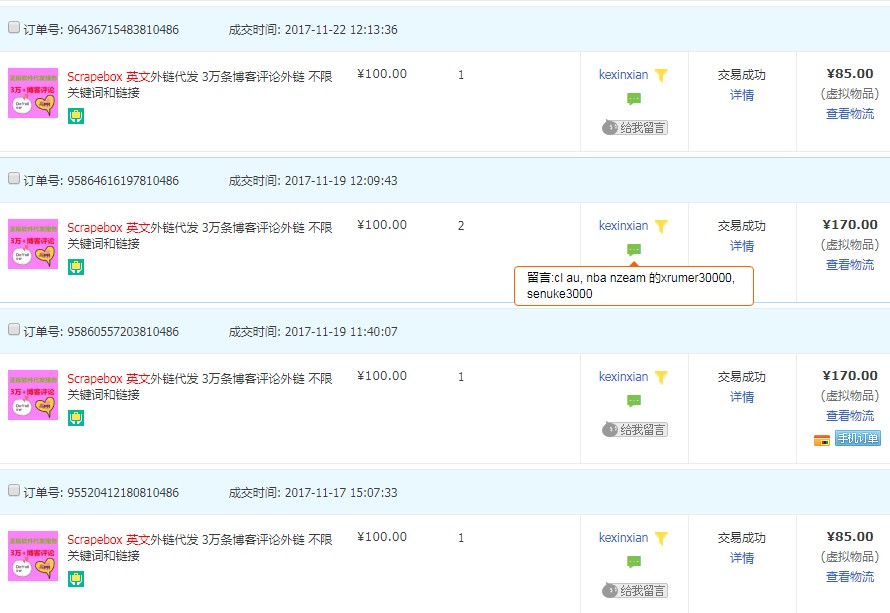Click the Wangwang contact icon under the first product image
Viewport: 890px width, 613px height.
coord(76,115)
